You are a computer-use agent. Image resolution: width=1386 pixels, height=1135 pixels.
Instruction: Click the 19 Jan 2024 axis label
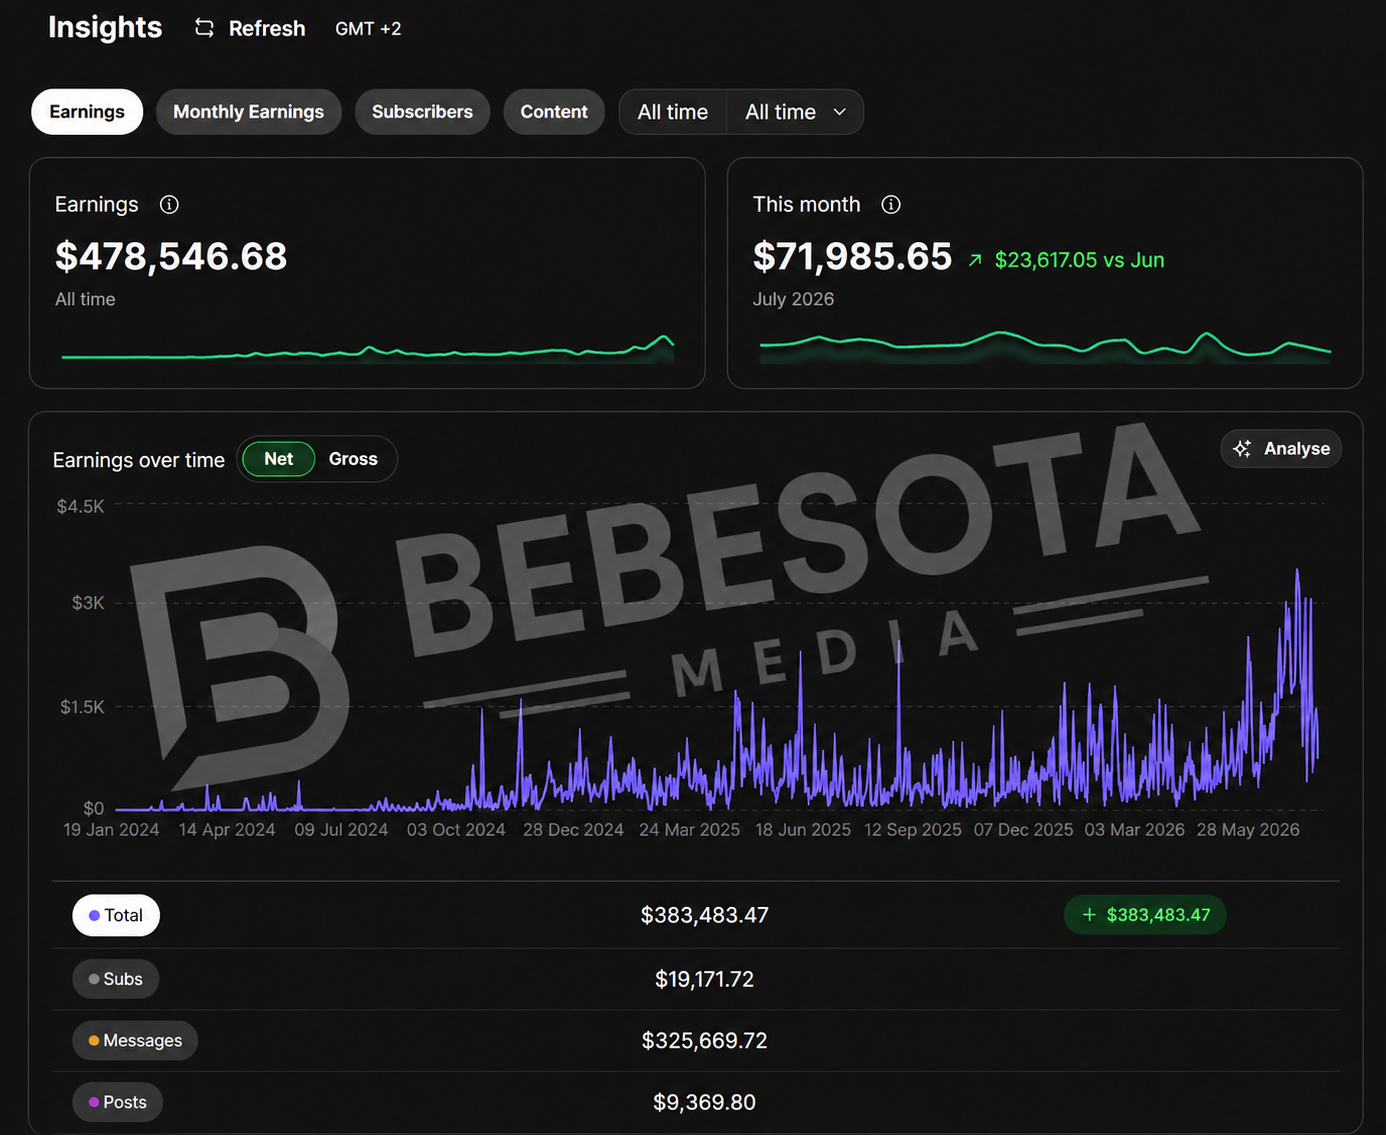(x=111, y=830)
